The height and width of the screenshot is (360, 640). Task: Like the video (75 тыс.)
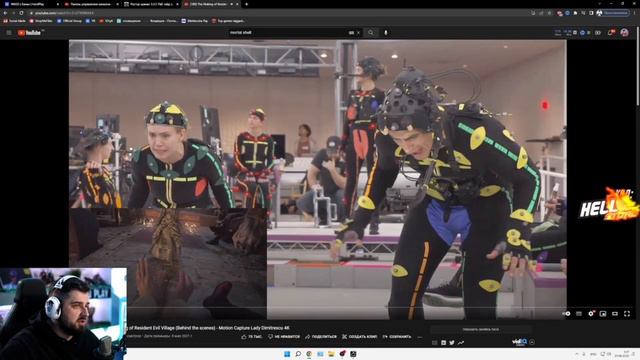coord(252,337)
